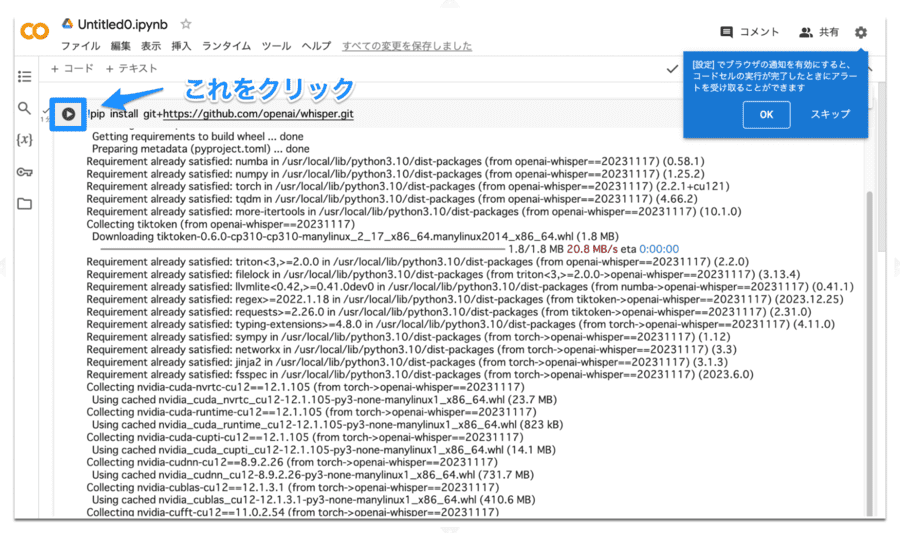
Task: Click the '20.8 MB/s' download speed text
Action: pyautogui.click(x=592, y=249)
